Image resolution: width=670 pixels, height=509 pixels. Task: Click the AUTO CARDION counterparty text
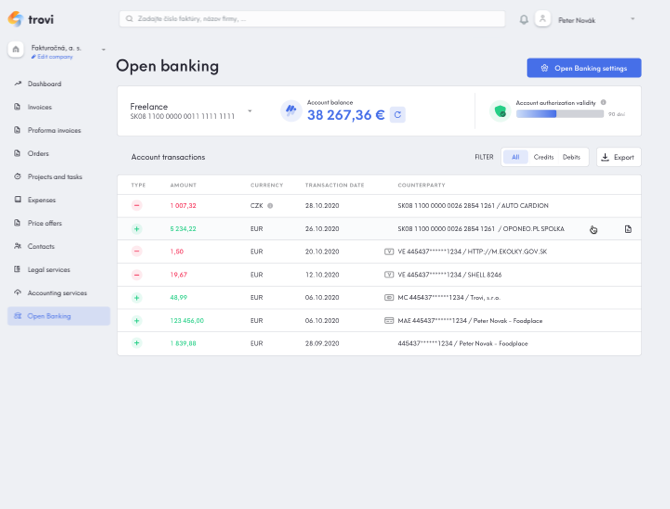pyautogui.click(x=525, y=206)
